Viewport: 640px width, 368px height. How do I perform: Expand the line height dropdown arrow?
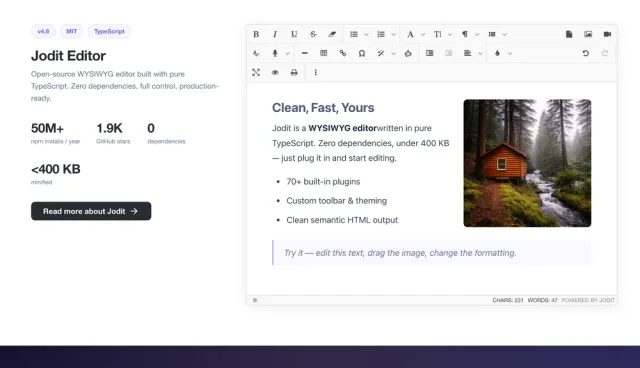(x=504, y=34)
